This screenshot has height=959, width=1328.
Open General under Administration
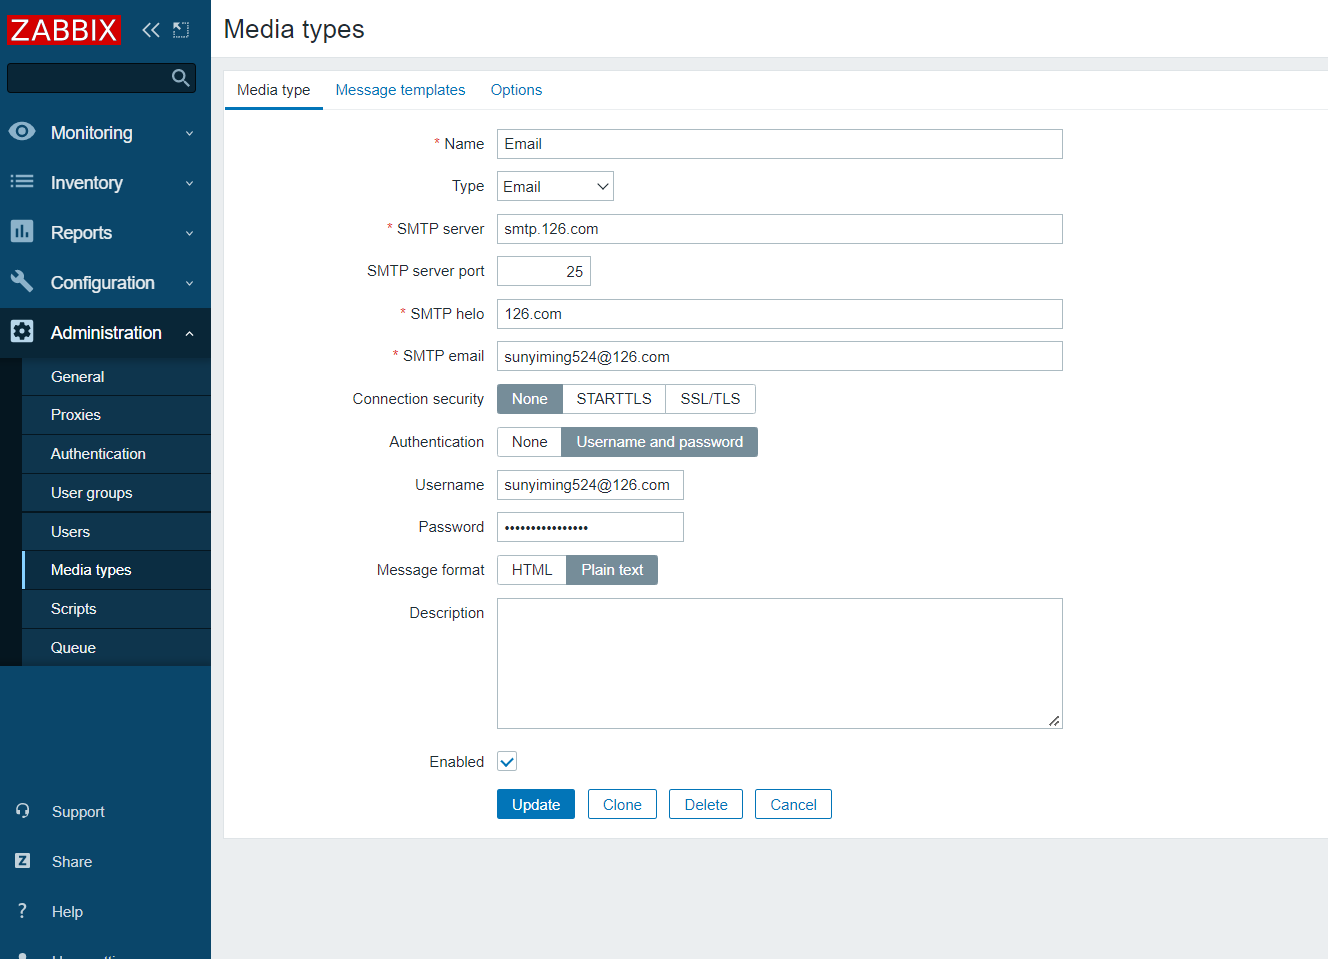coord(116,377)
